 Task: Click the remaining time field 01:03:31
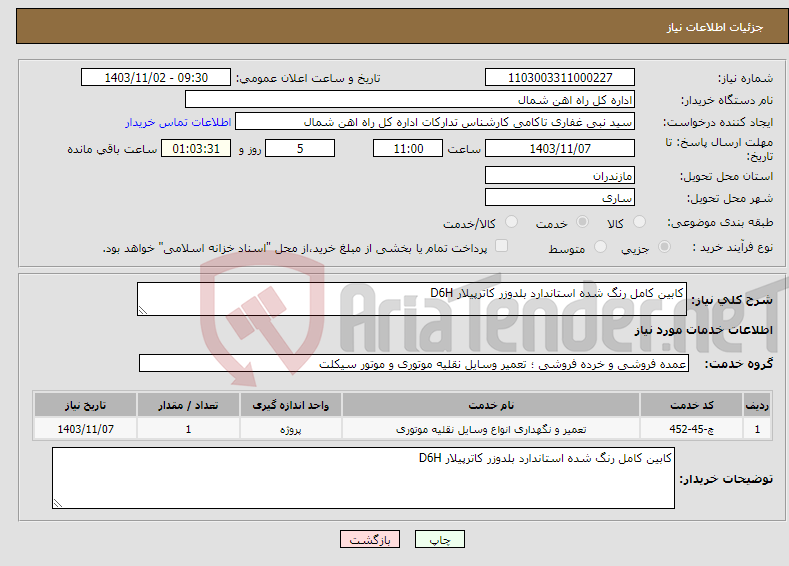[x=196, y=148]
